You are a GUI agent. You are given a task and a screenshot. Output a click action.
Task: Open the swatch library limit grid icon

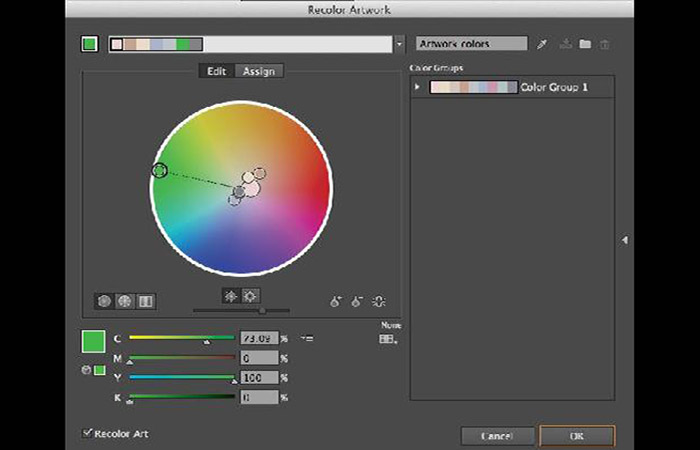pos(388,339)
